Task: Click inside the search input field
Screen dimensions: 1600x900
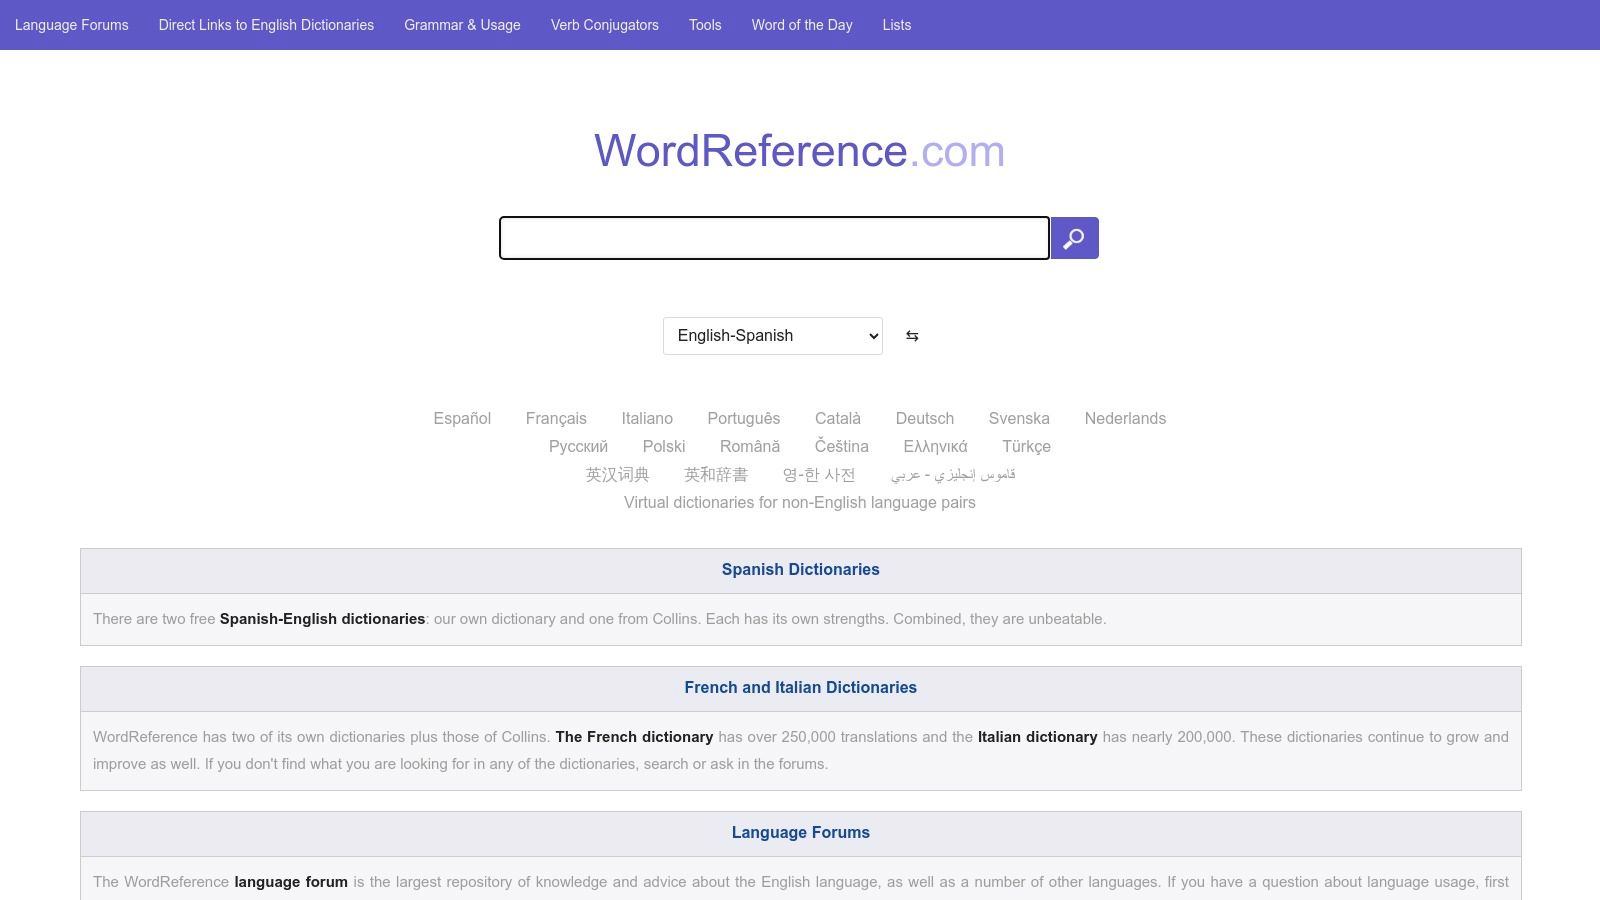Action: pyautogui.click(x=773, y=238)
